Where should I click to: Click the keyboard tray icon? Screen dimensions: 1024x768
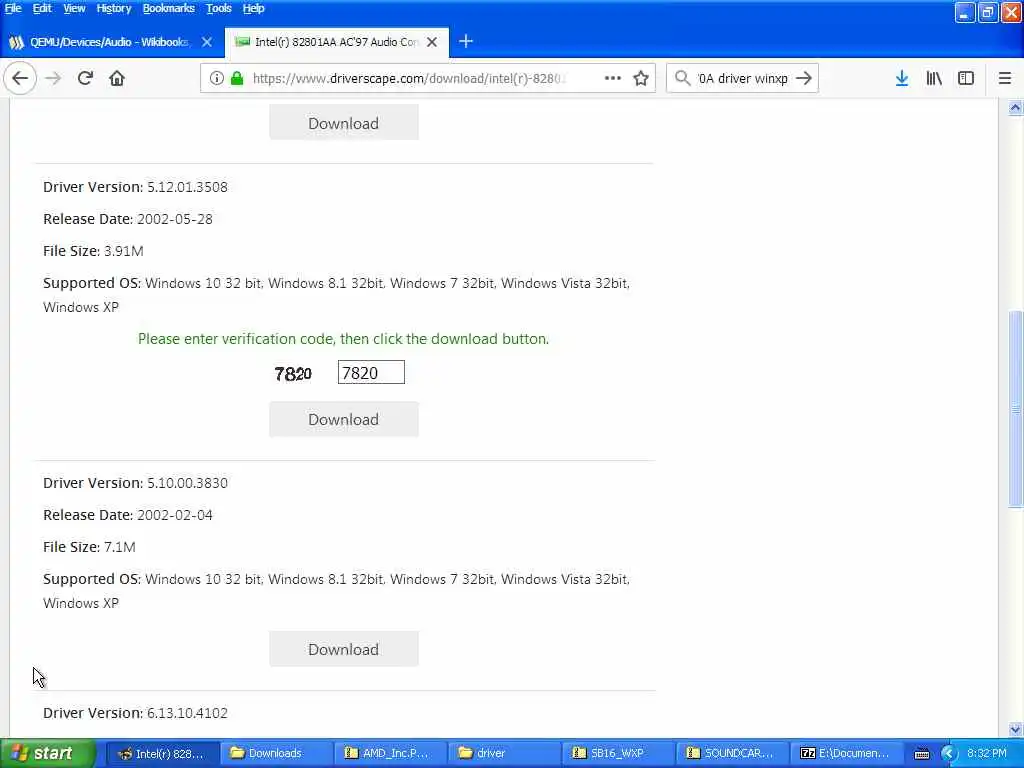(921, 754)
